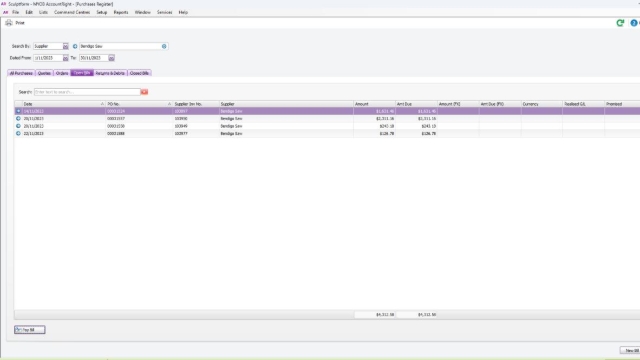This screenshot has height=360, width=640.
Task: Open the Edit menu
Action: tap(29, 12)
